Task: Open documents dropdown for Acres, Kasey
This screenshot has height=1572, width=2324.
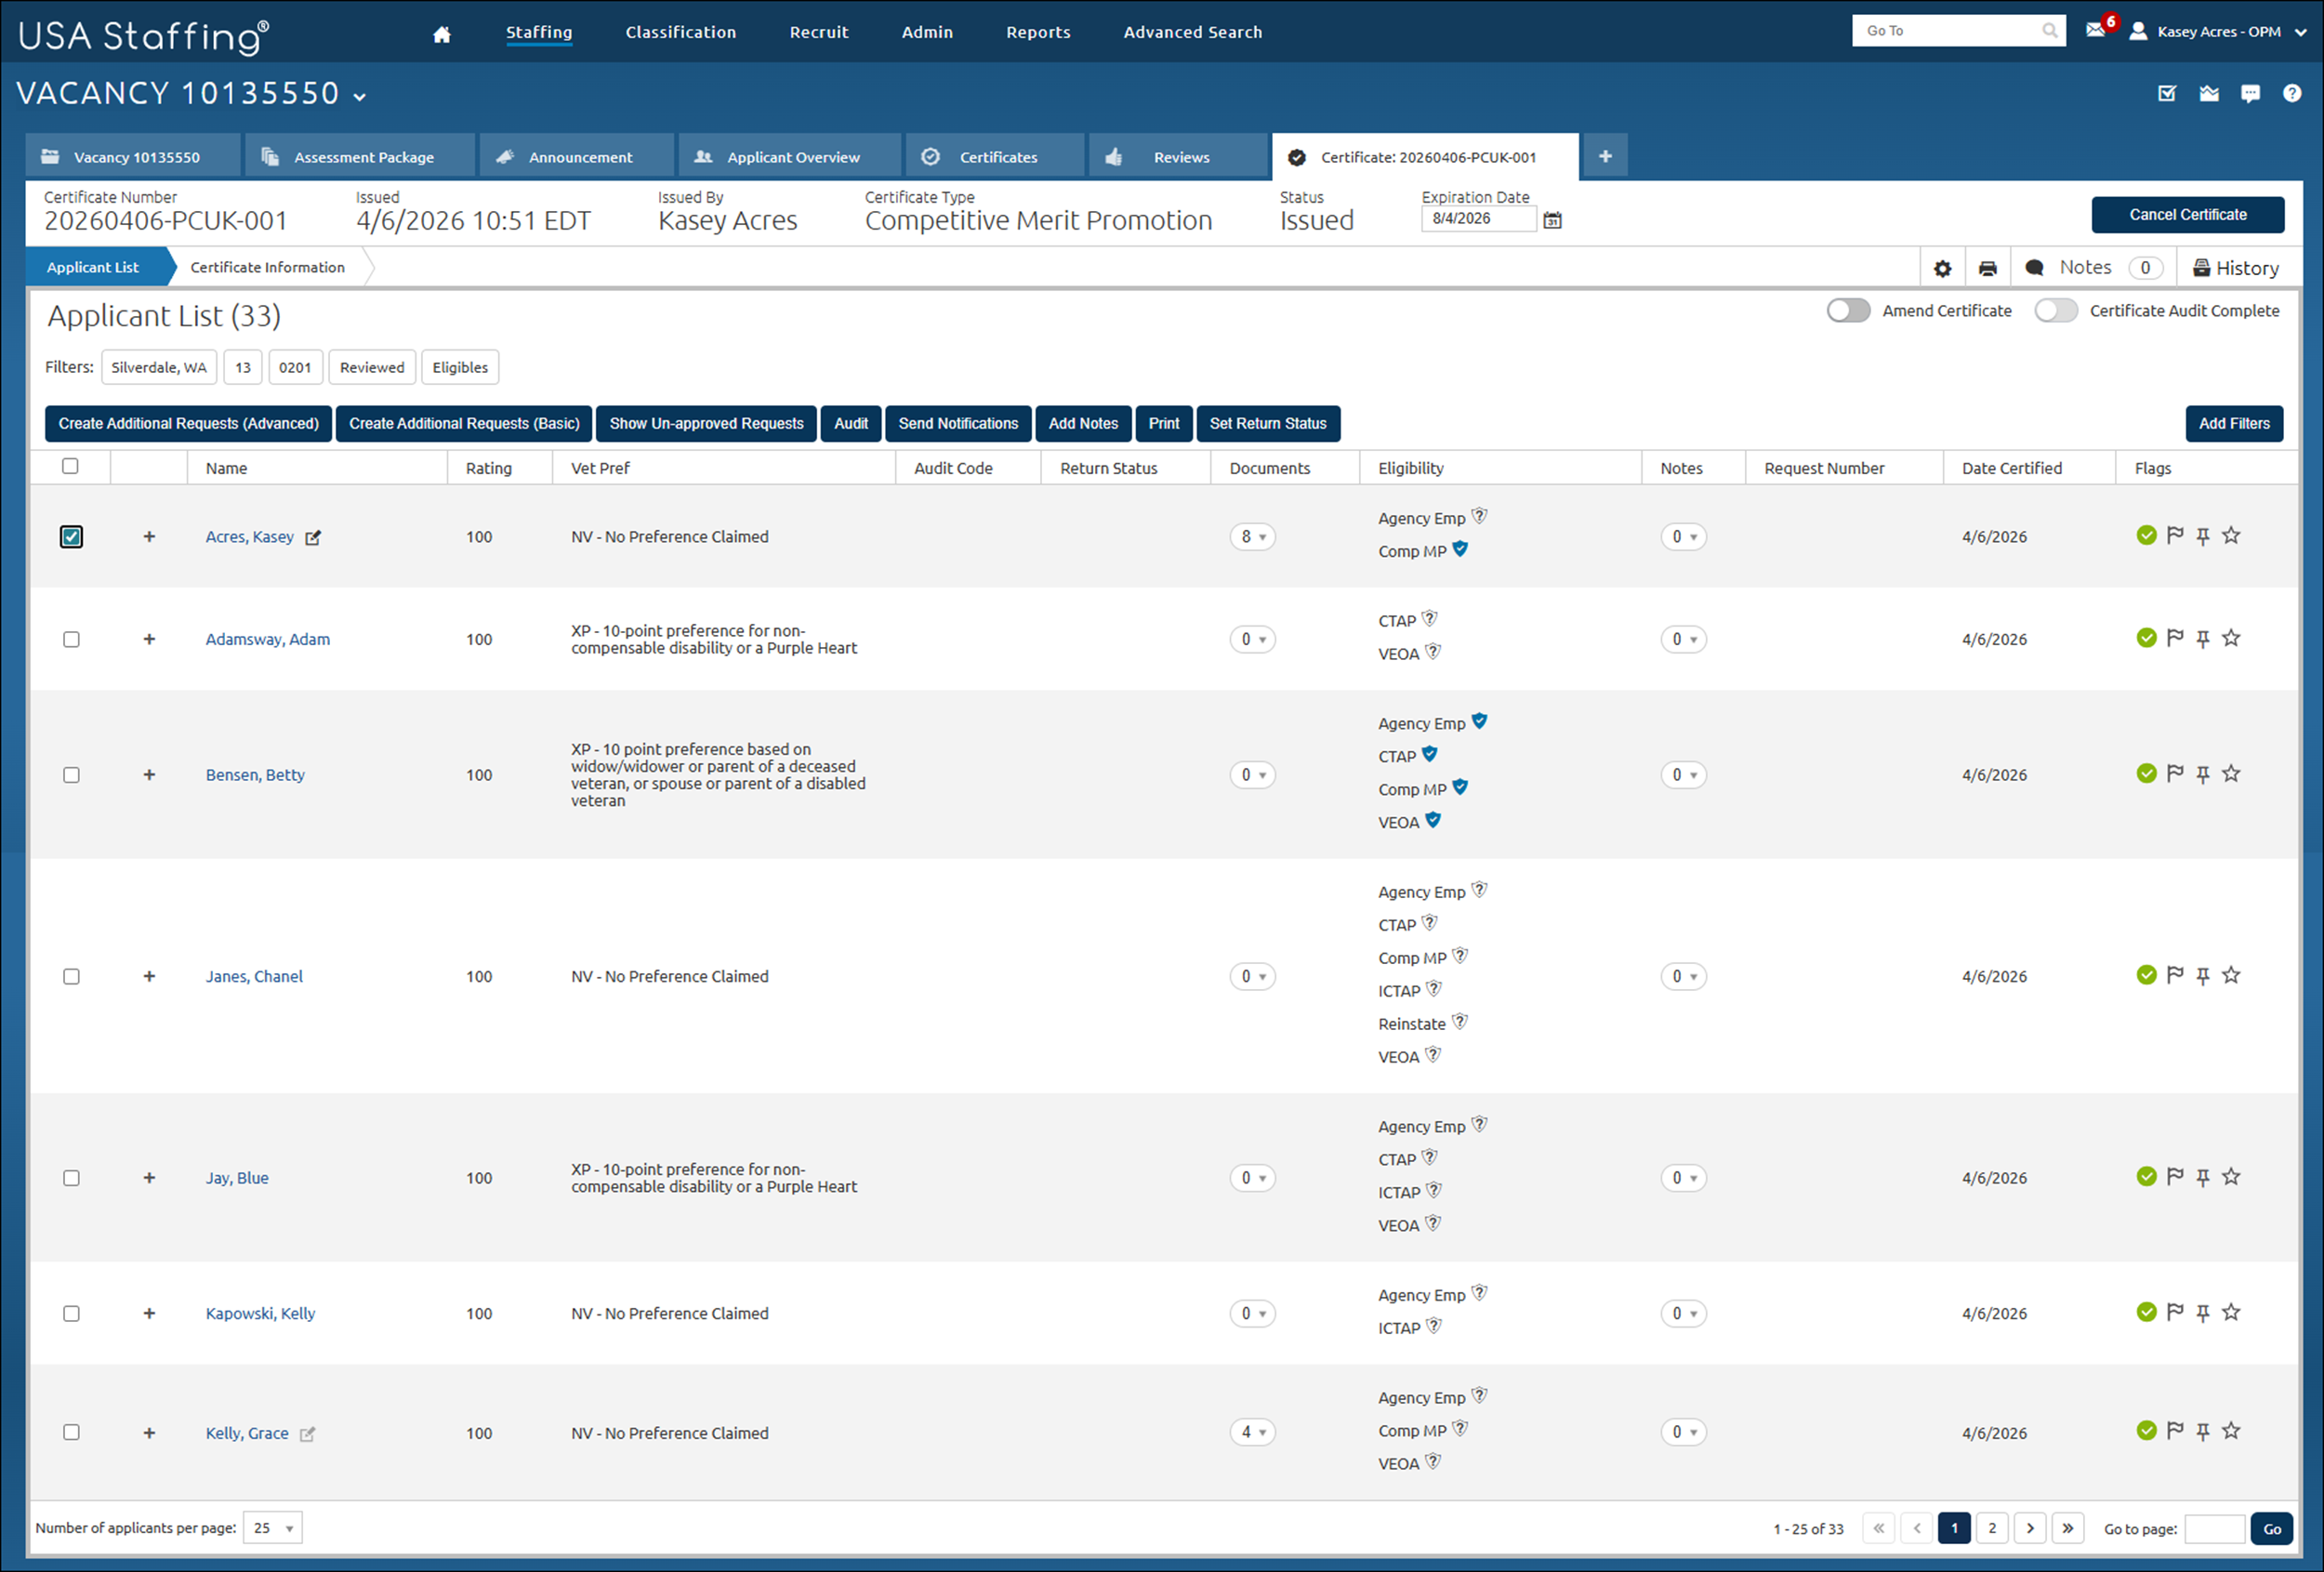Action: tap(1252, 537)
